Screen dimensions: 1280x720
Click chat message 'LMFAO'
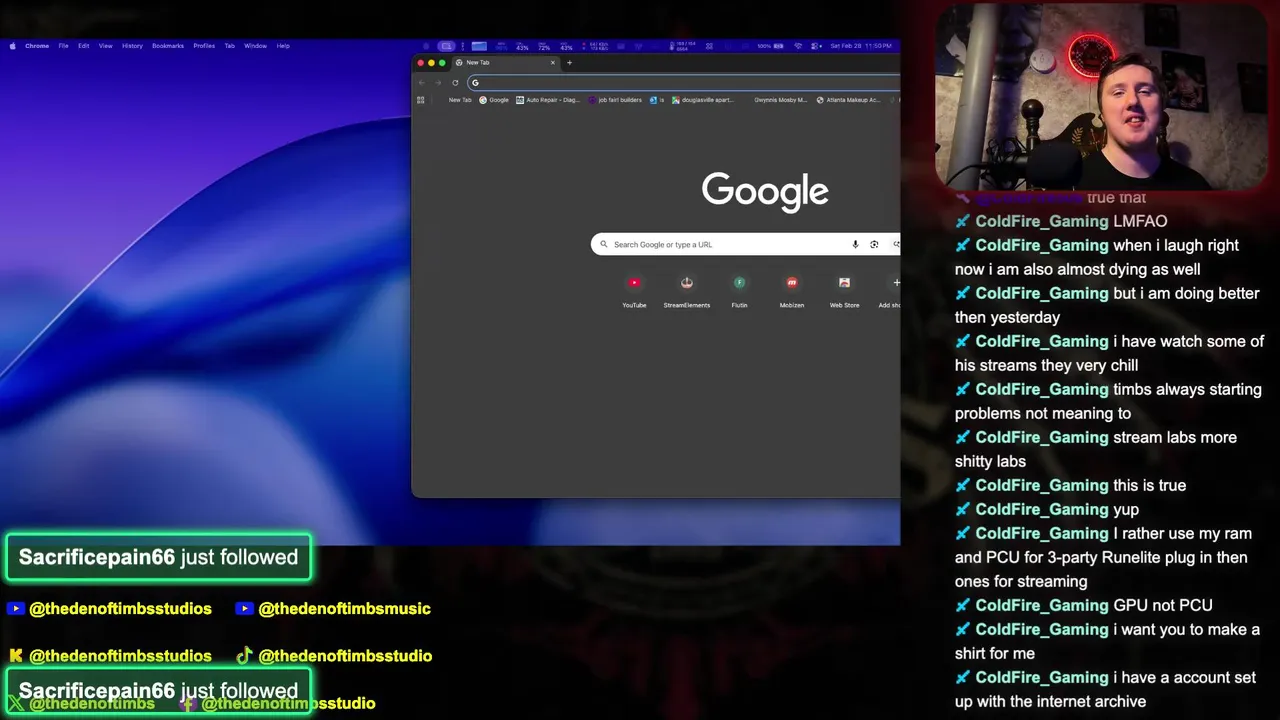point(1140,221)
